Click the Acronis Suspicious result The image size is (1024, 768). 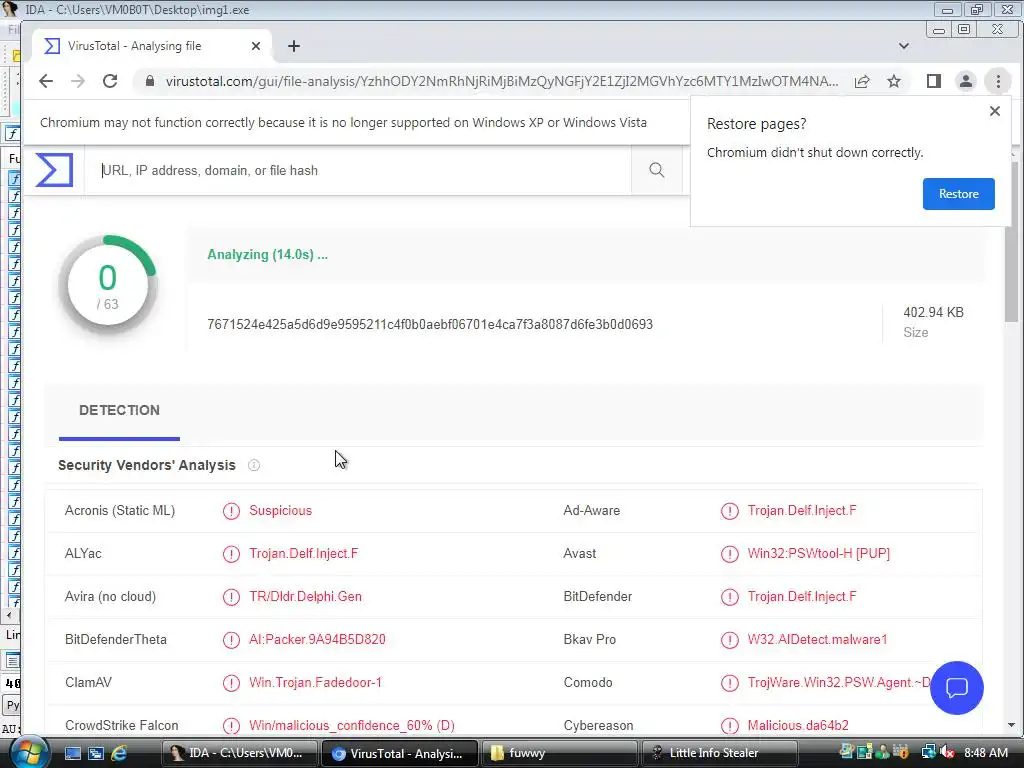pos(280,511)
